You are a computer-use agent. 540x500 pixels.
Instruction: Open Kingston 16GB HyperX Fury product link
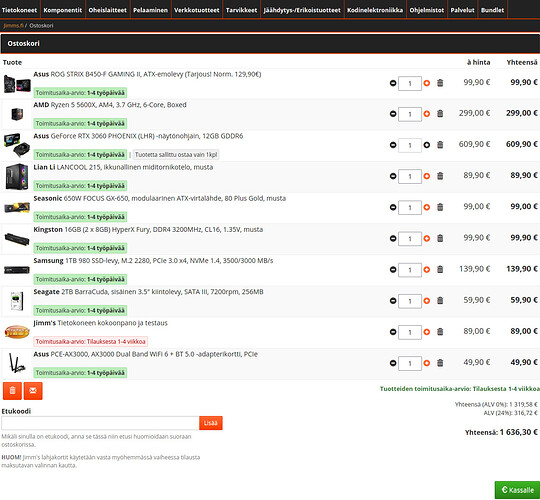coord(148,229)
